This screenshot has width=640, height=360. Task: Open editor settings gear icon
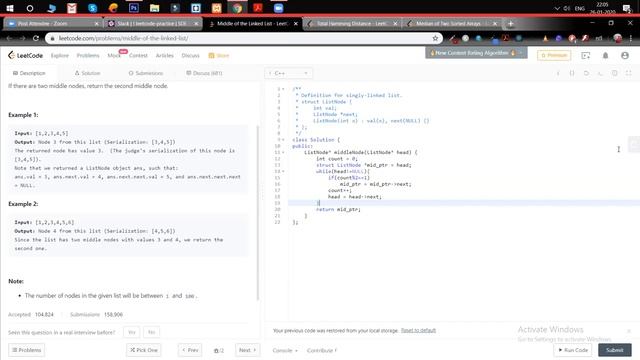pyautogui.click(x=614, y=73)
